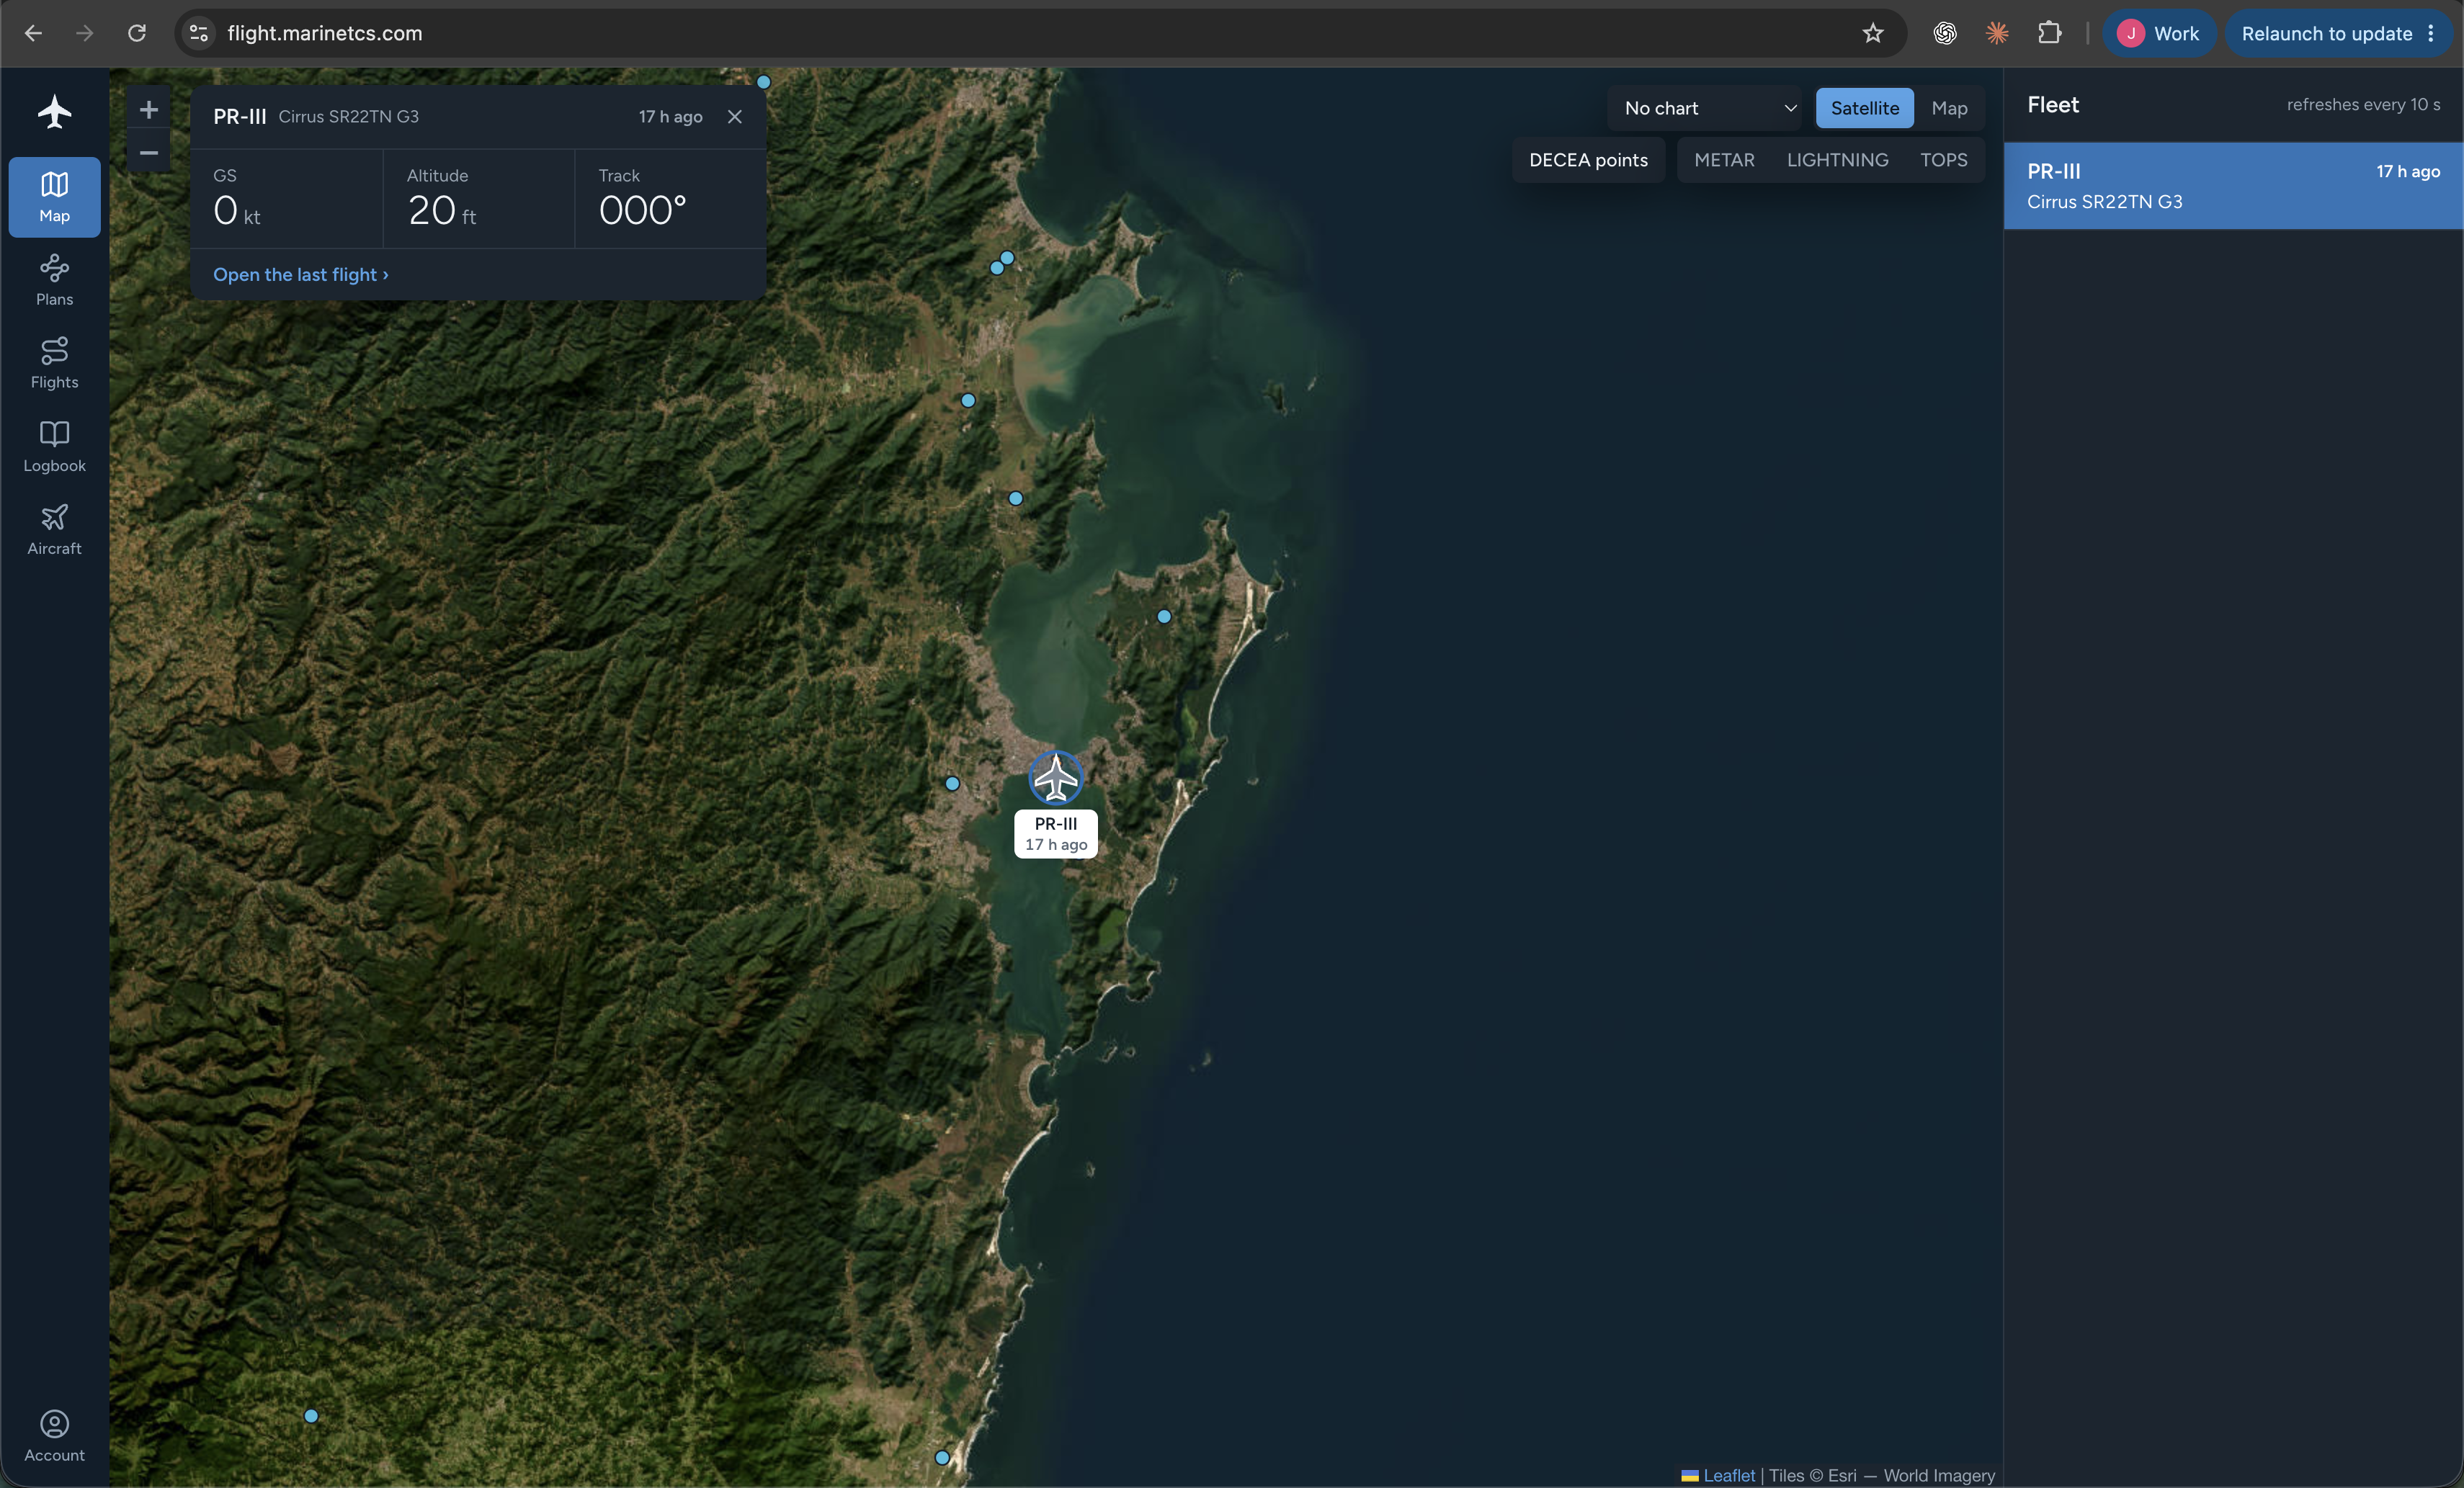Zoom out the map with minus button
This screenshot has height=1488, width=2464.
(x=149, y=153)
